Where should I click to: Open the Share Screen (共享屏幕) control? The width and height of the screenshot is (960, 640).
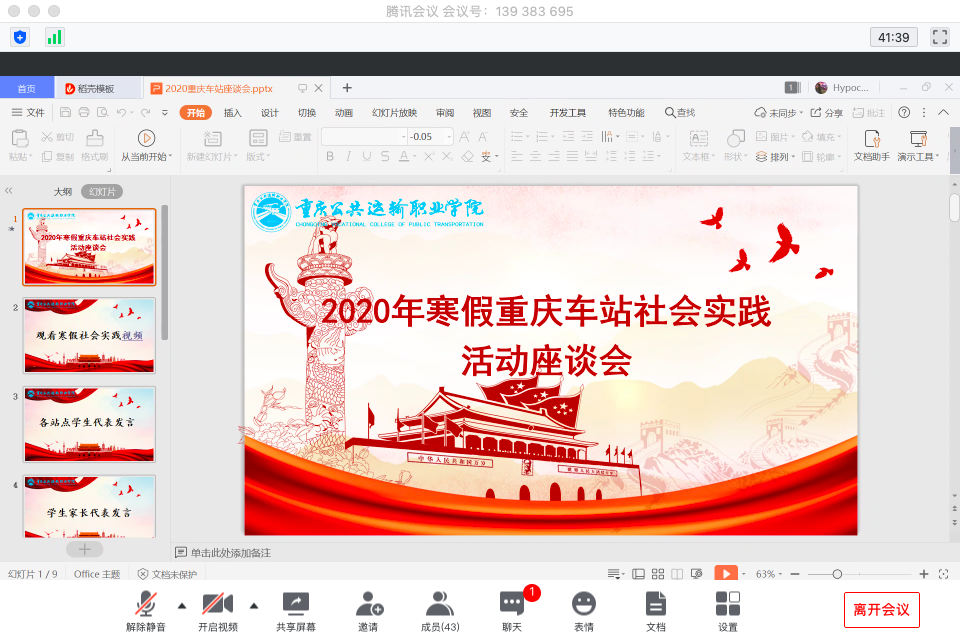[x=296, y=610]
